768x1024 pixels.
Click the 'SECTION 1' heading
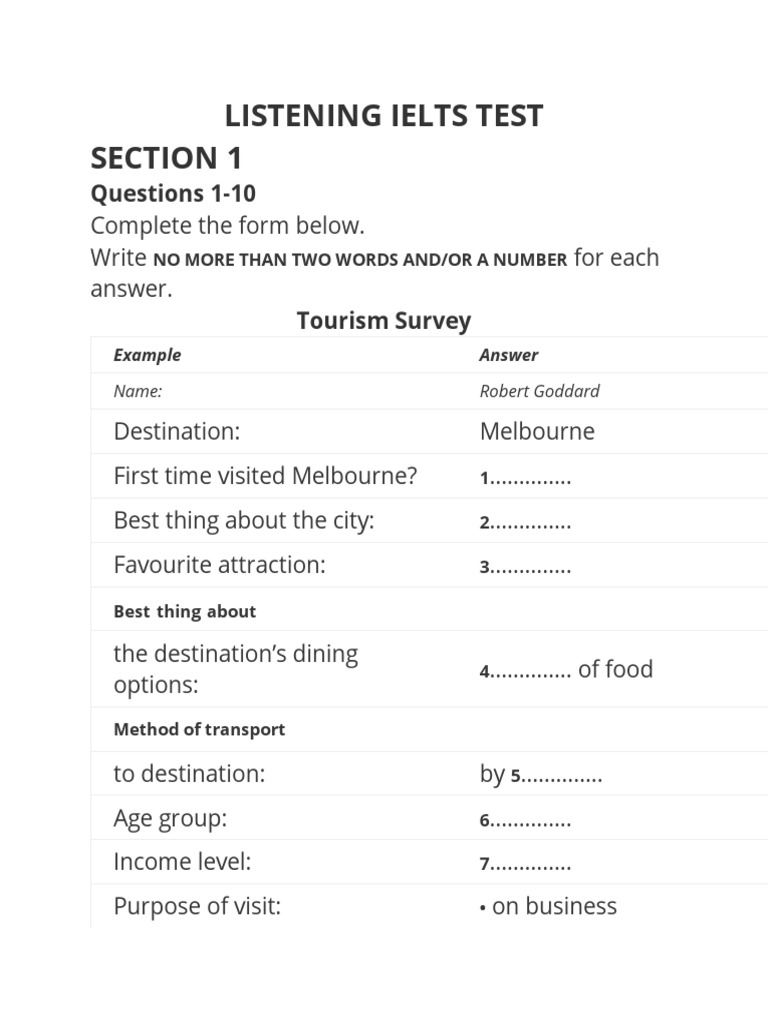coord(166,158)
